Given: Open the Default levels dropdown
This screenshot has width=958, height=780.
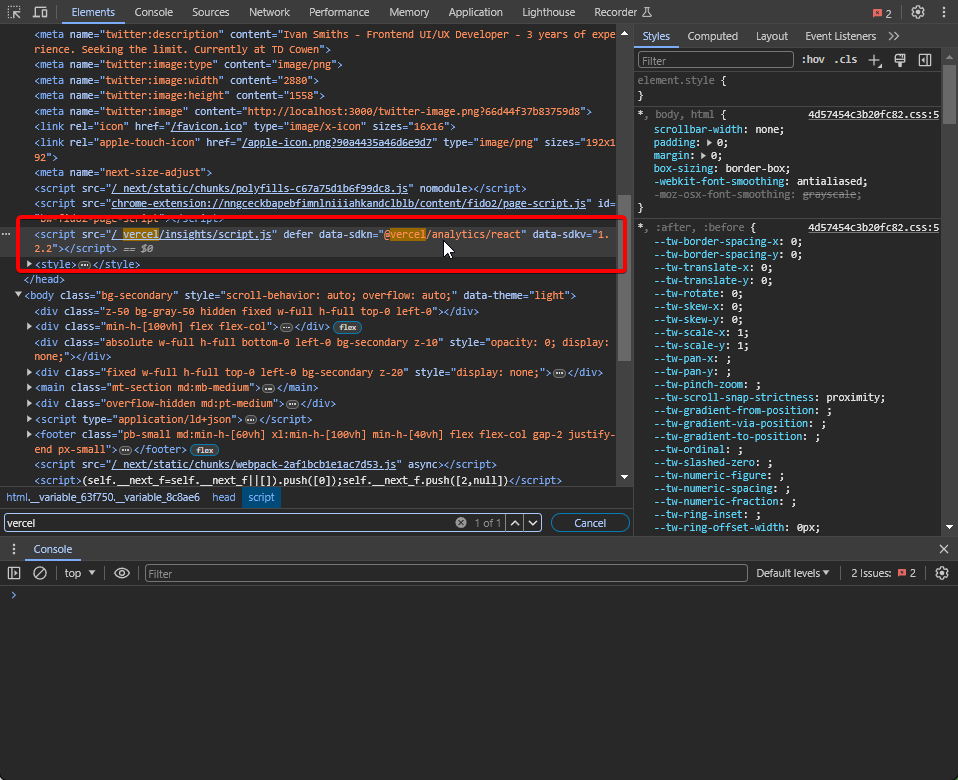Looking at the screenshot, I should [793, 573].
